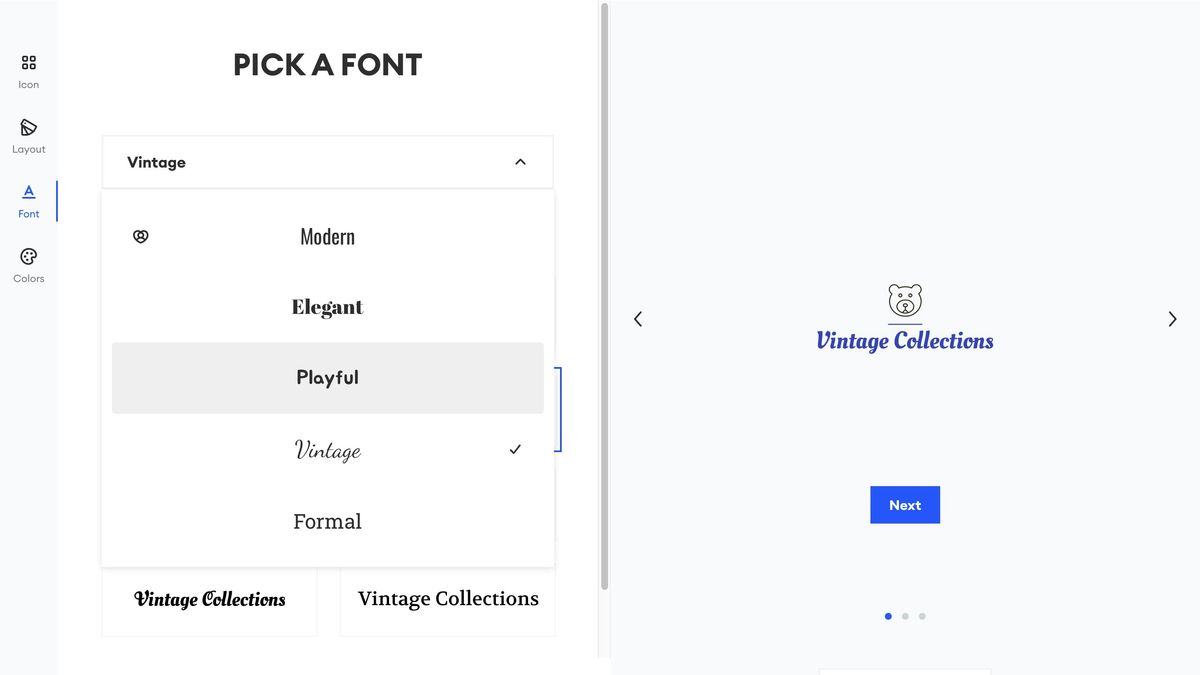1200x675 pixels.
Task: Click the heart icon beside Modern
Action: 141,237
